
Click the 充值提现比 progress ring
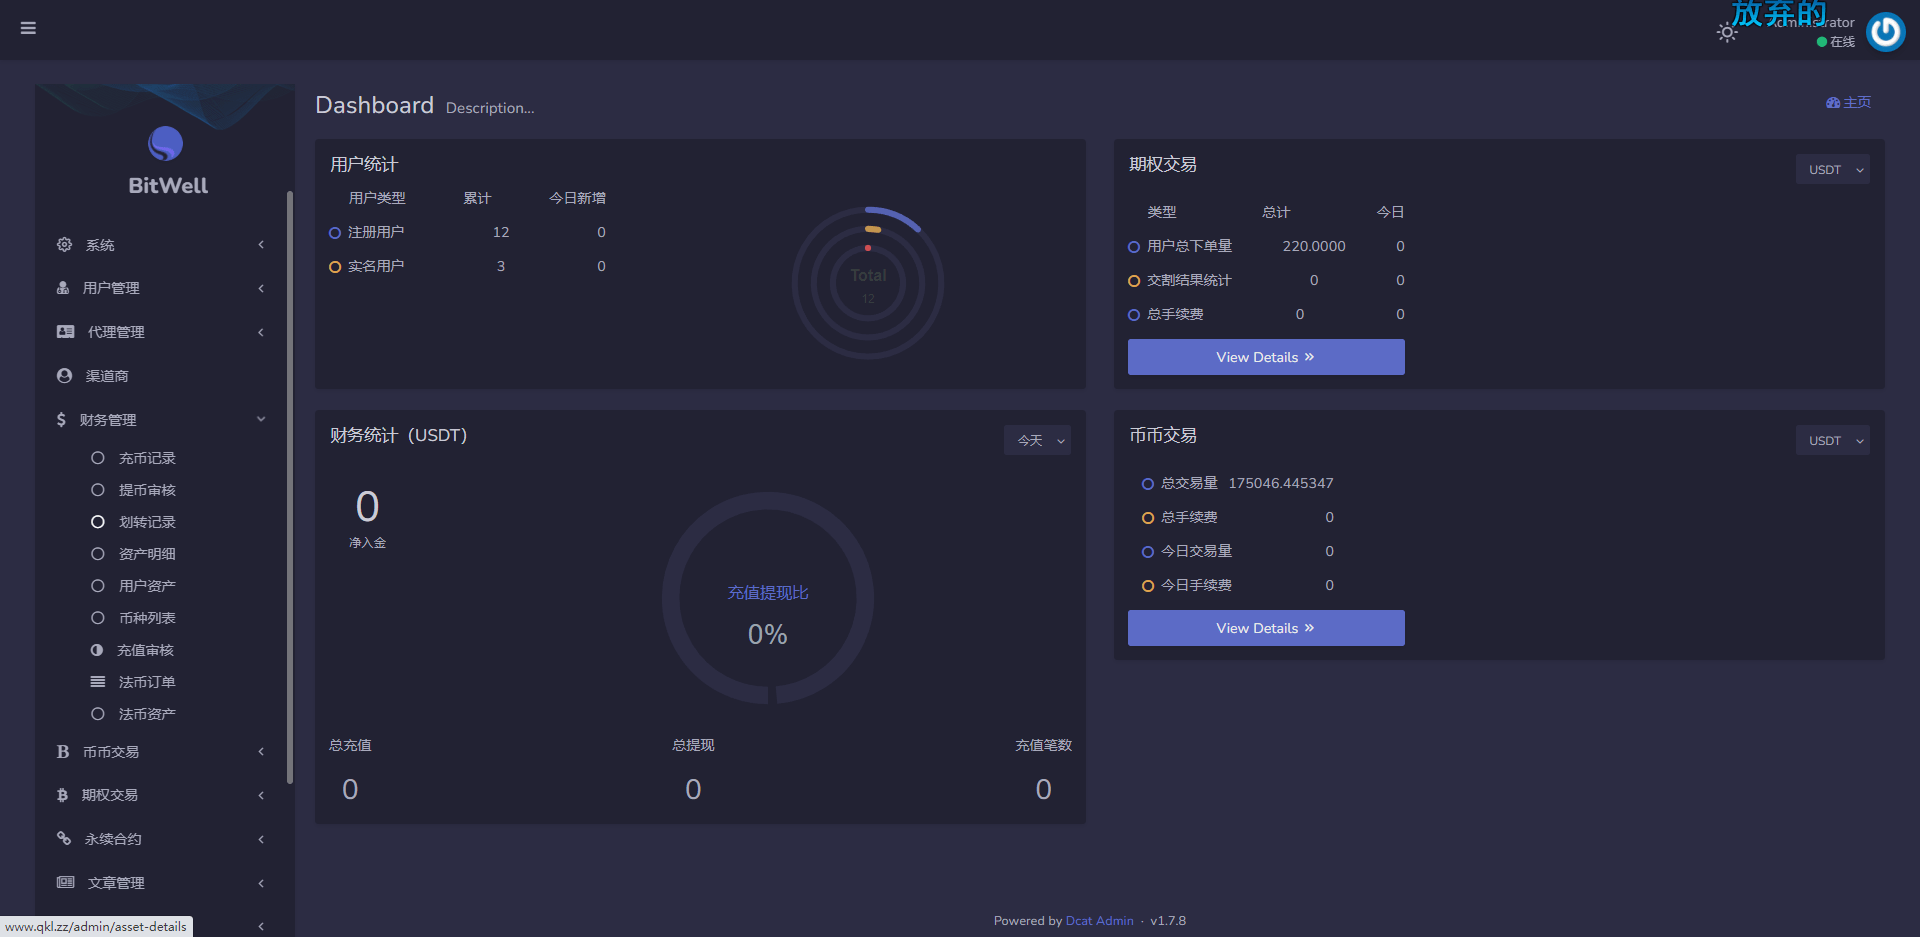[x=767, y=598]
